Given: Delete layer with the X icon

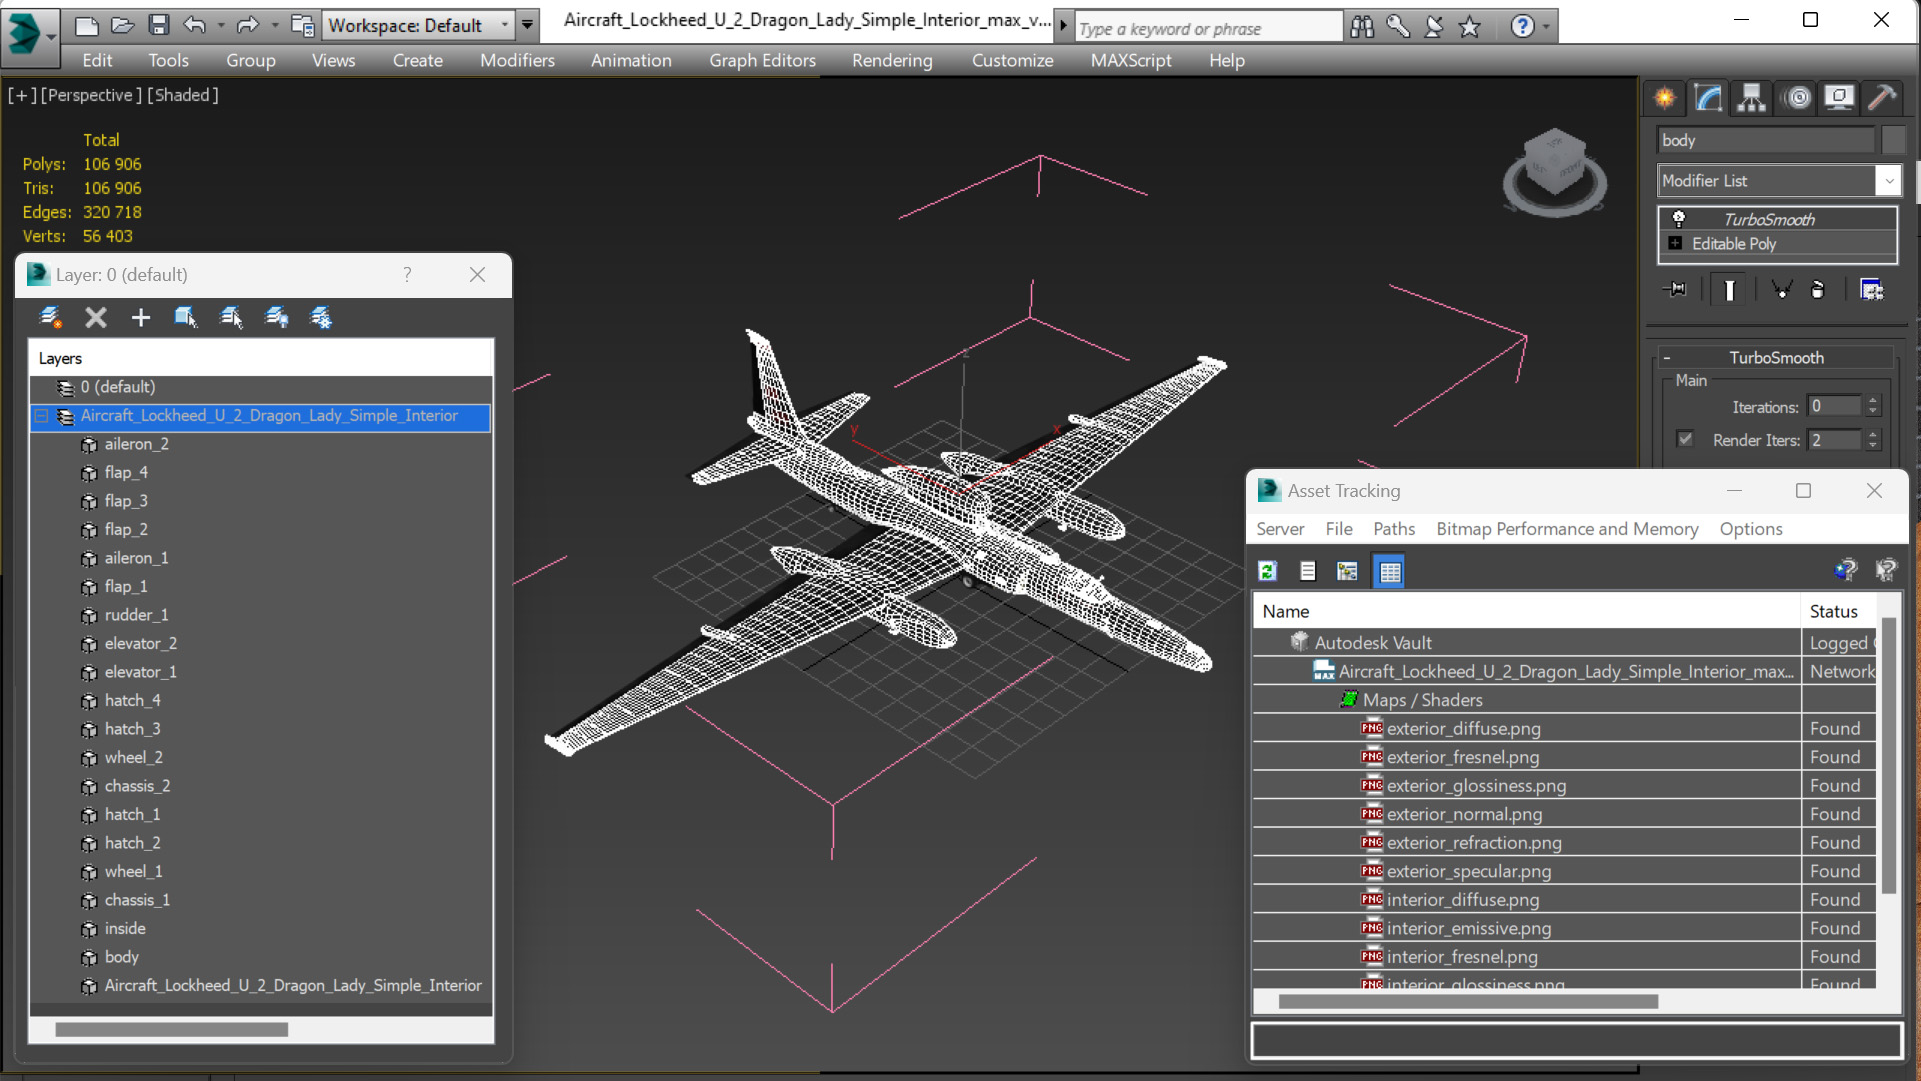Looking at the screenshot, I should (x=95, y=318).
